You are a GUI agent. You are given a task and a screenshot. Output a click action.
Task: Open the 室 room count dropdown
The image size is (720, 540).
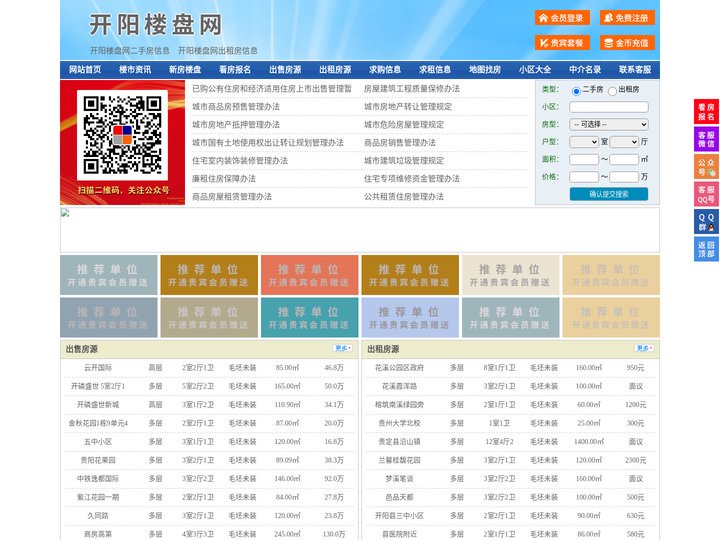point(584,142)
